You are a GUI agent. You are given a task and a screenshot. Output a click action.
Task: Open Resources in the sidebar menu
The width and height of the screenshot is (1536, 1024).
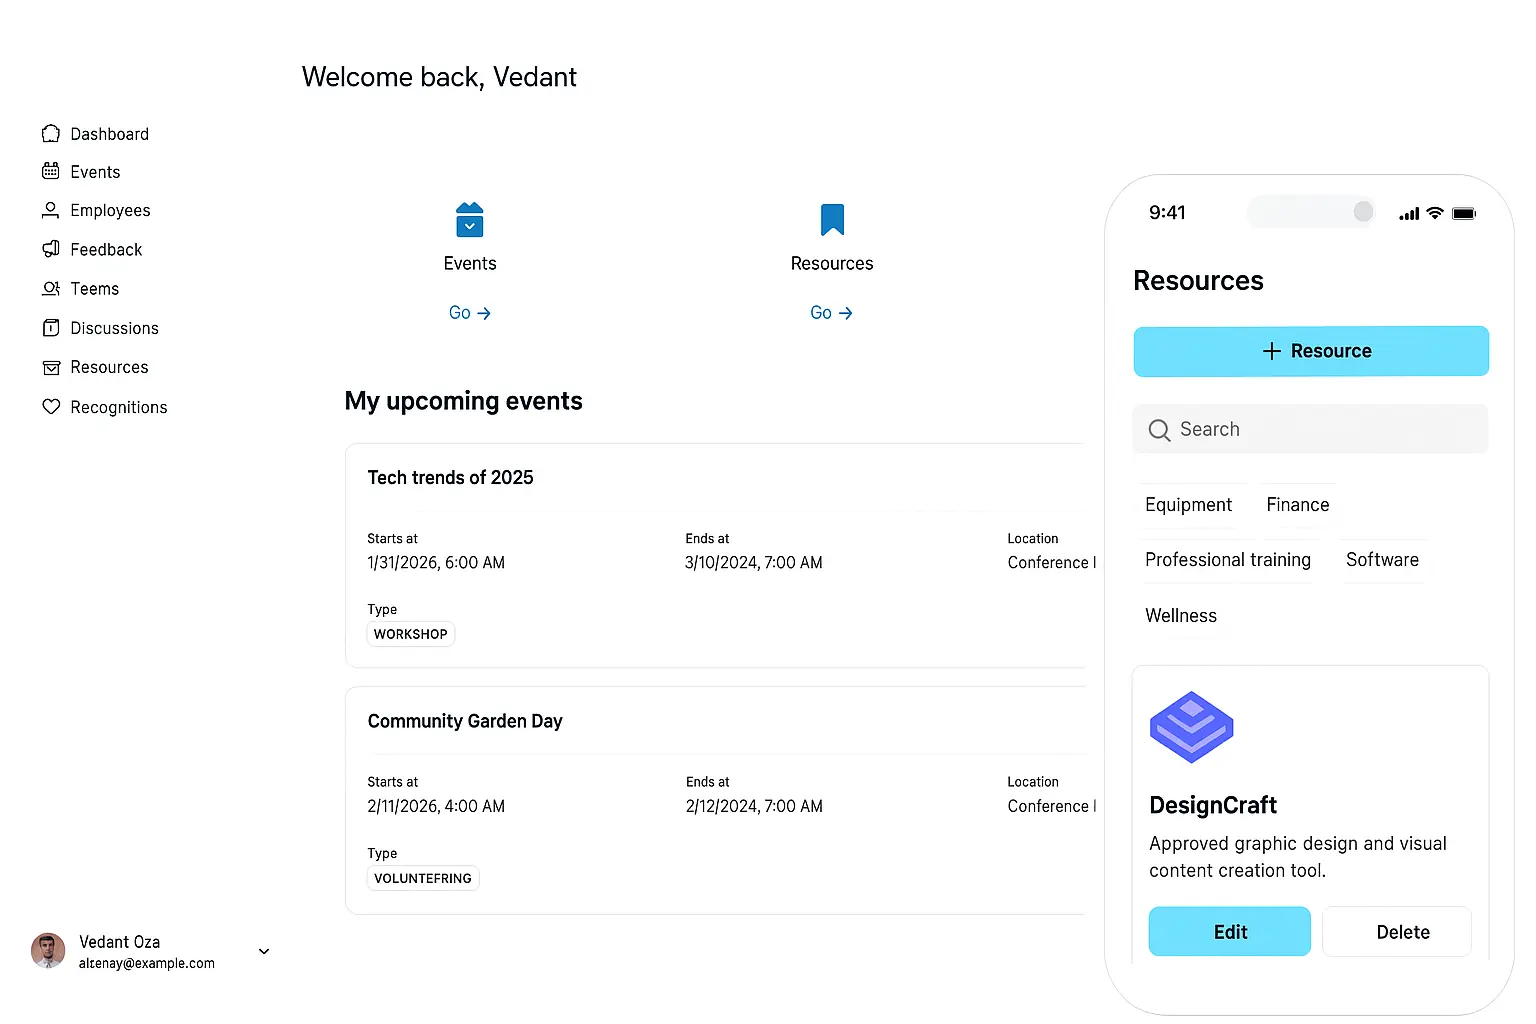[108, 368]
